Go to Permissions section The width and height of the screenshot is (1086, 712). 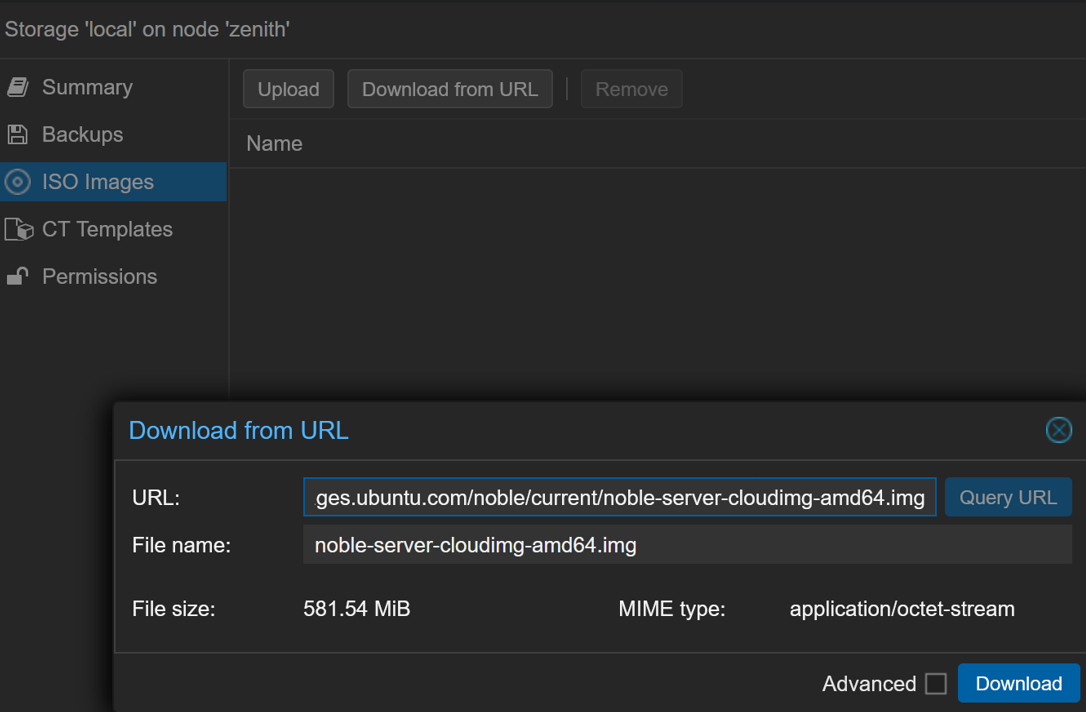click(99, 277)
